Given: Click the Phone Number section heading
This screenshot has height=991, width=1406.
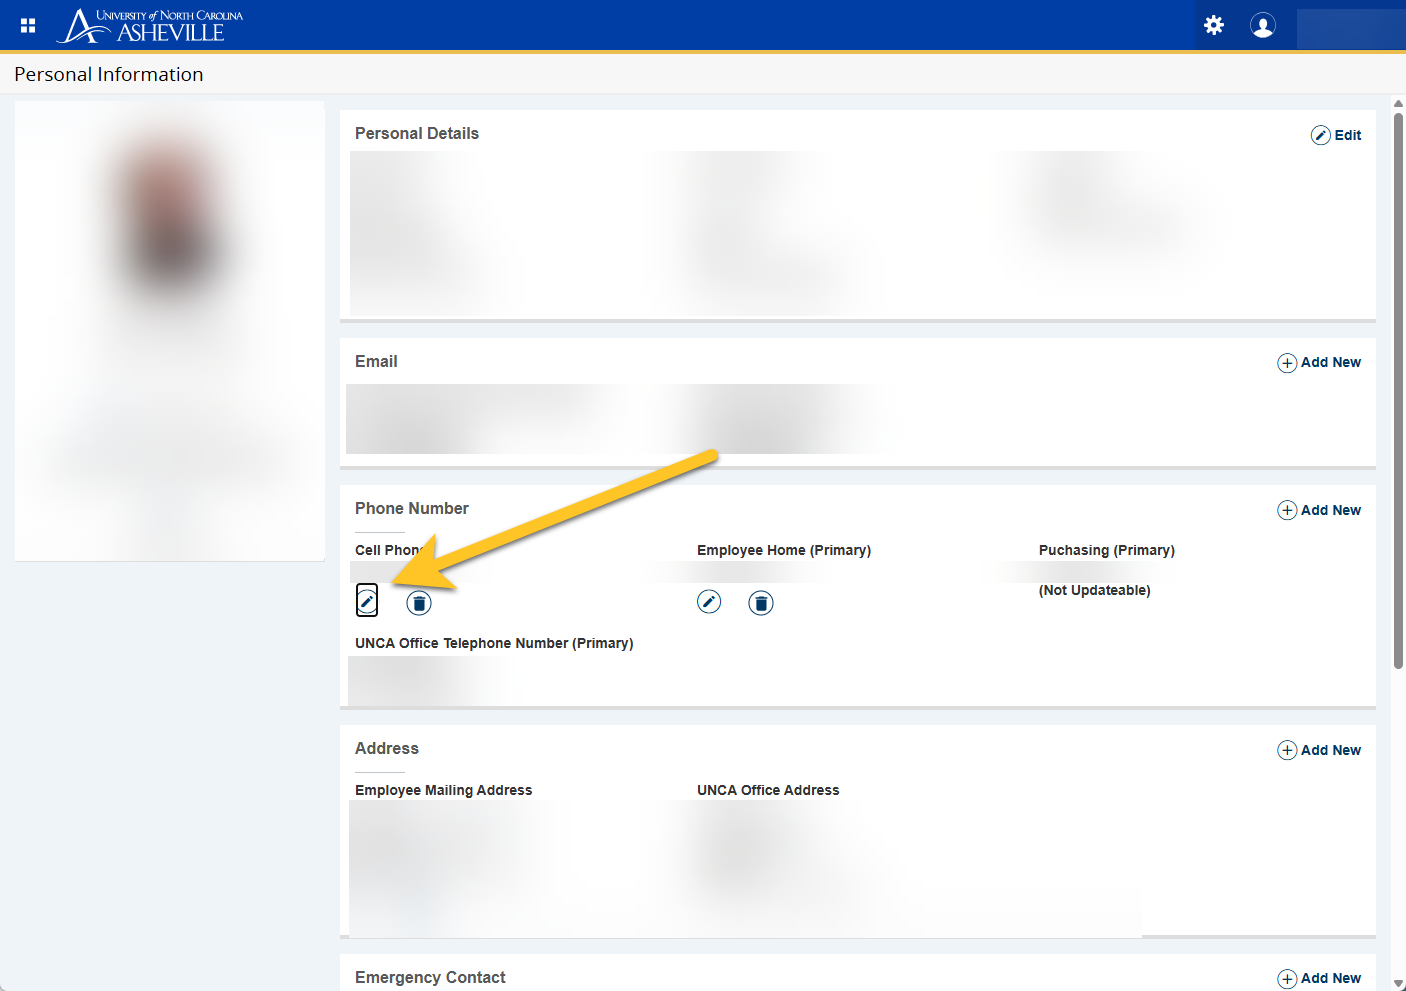Looking at the screenshot, I should click(x=411, y=508).
